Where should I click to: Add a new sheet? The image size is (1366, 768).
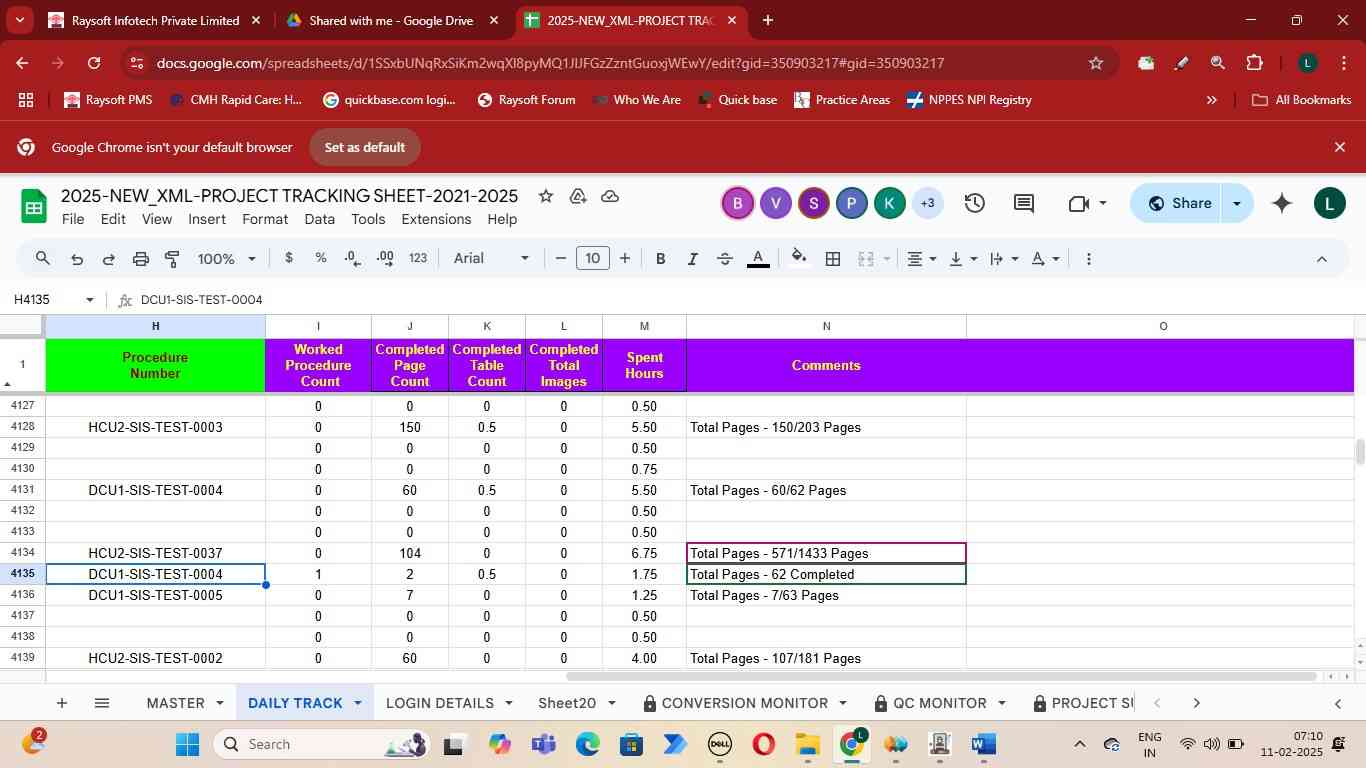pyautogui.click(x=62, y=703)
